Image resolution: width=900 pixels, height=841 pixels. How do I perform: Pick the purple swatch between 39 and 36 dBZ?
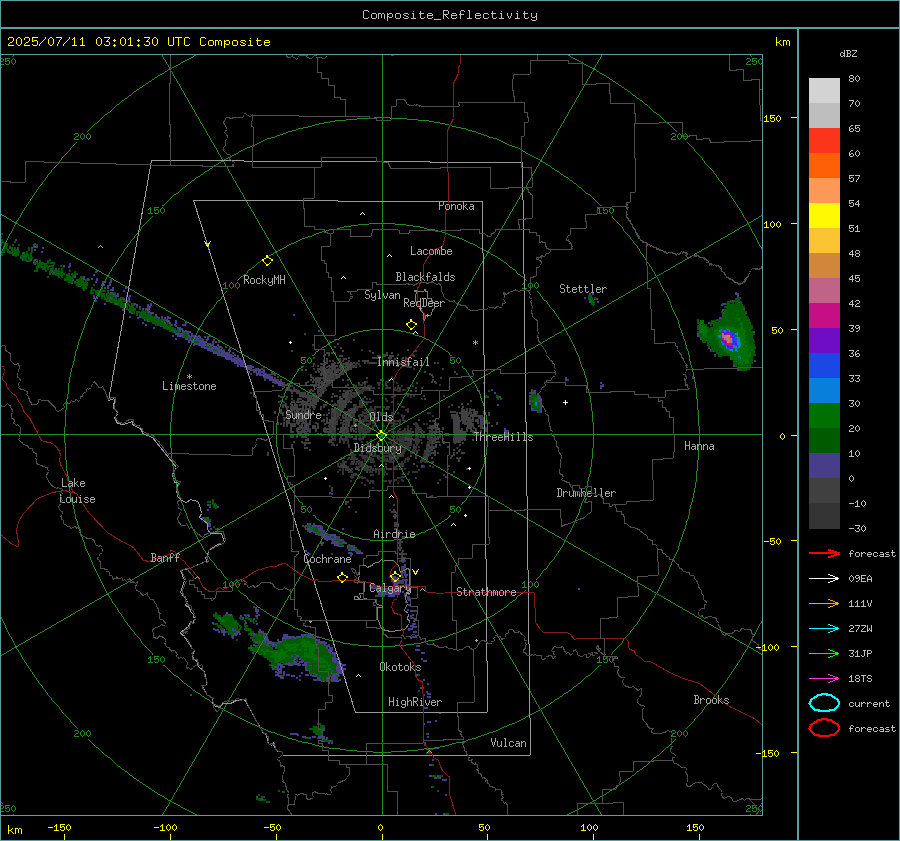pyautogui.click(x=824, y=341)
